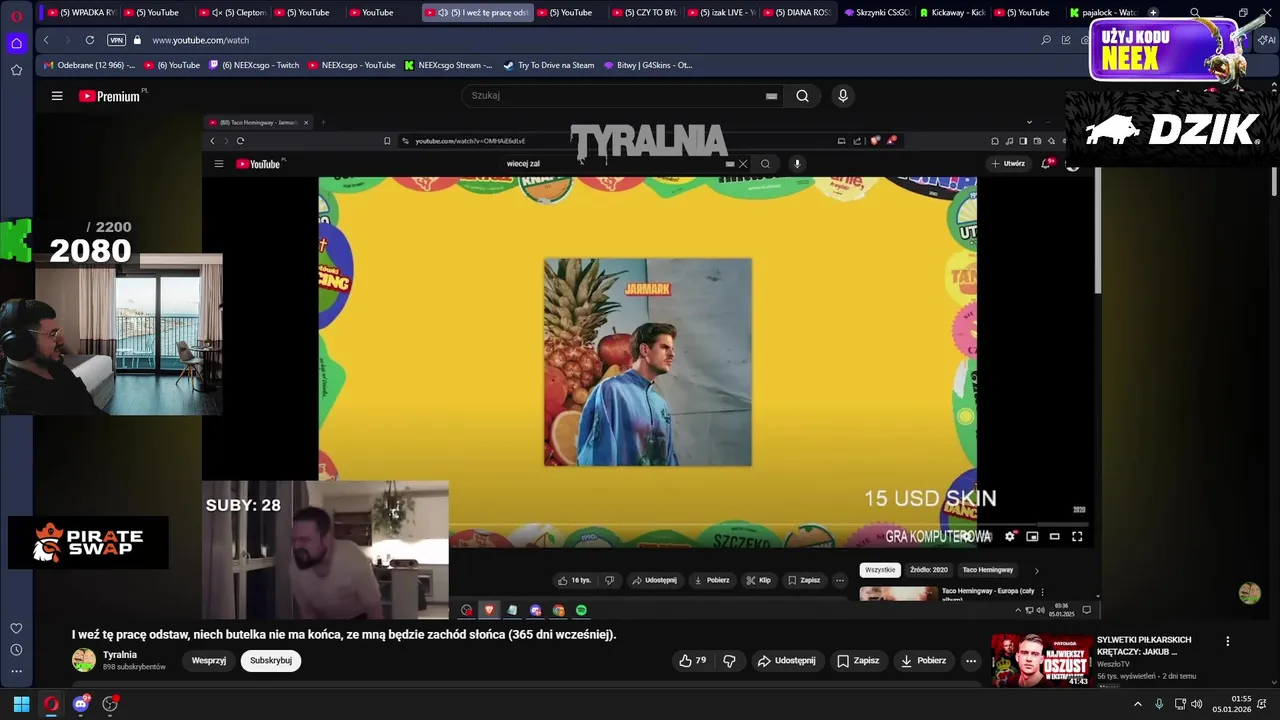The height and width of the screenshot is (720, 1280).
Task: Click the taskbar microphone tray icon
Action: 1159,704
